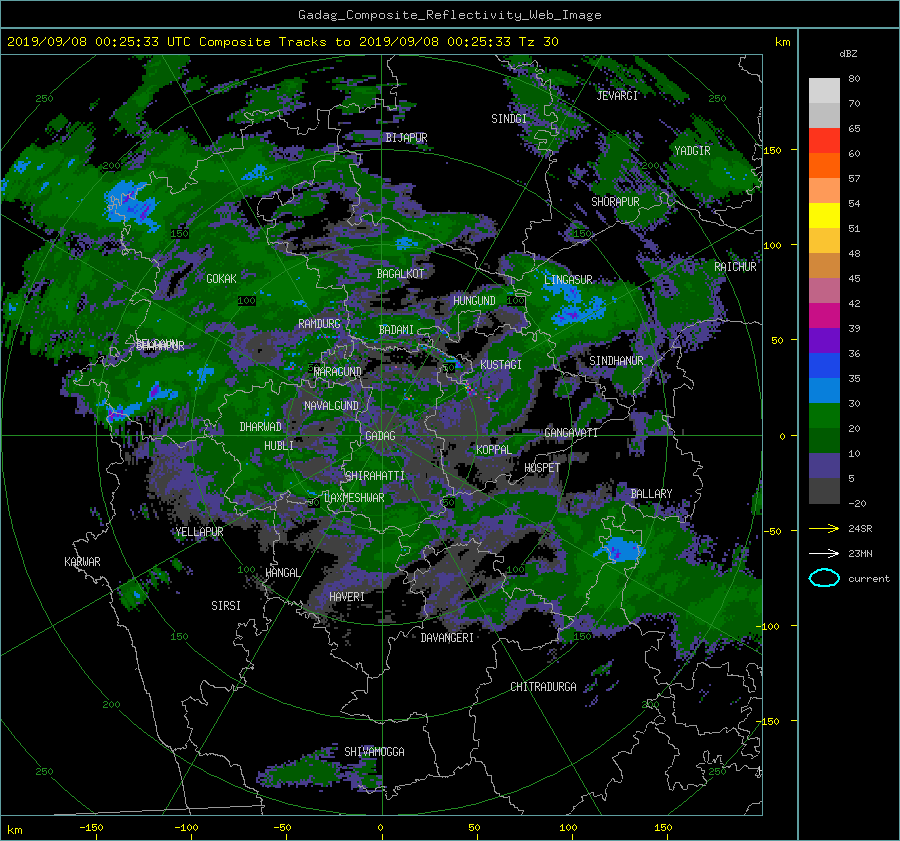
Task: Click the NARAGUND city label
Action: click(338, 371)
